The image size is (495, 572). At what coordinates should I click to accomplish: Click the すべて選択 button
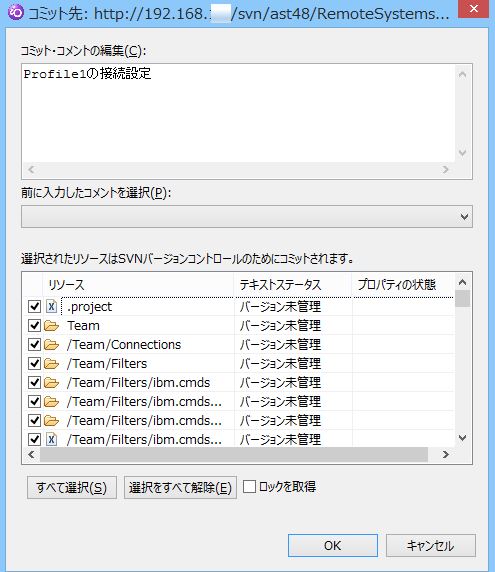pos(72,487)
